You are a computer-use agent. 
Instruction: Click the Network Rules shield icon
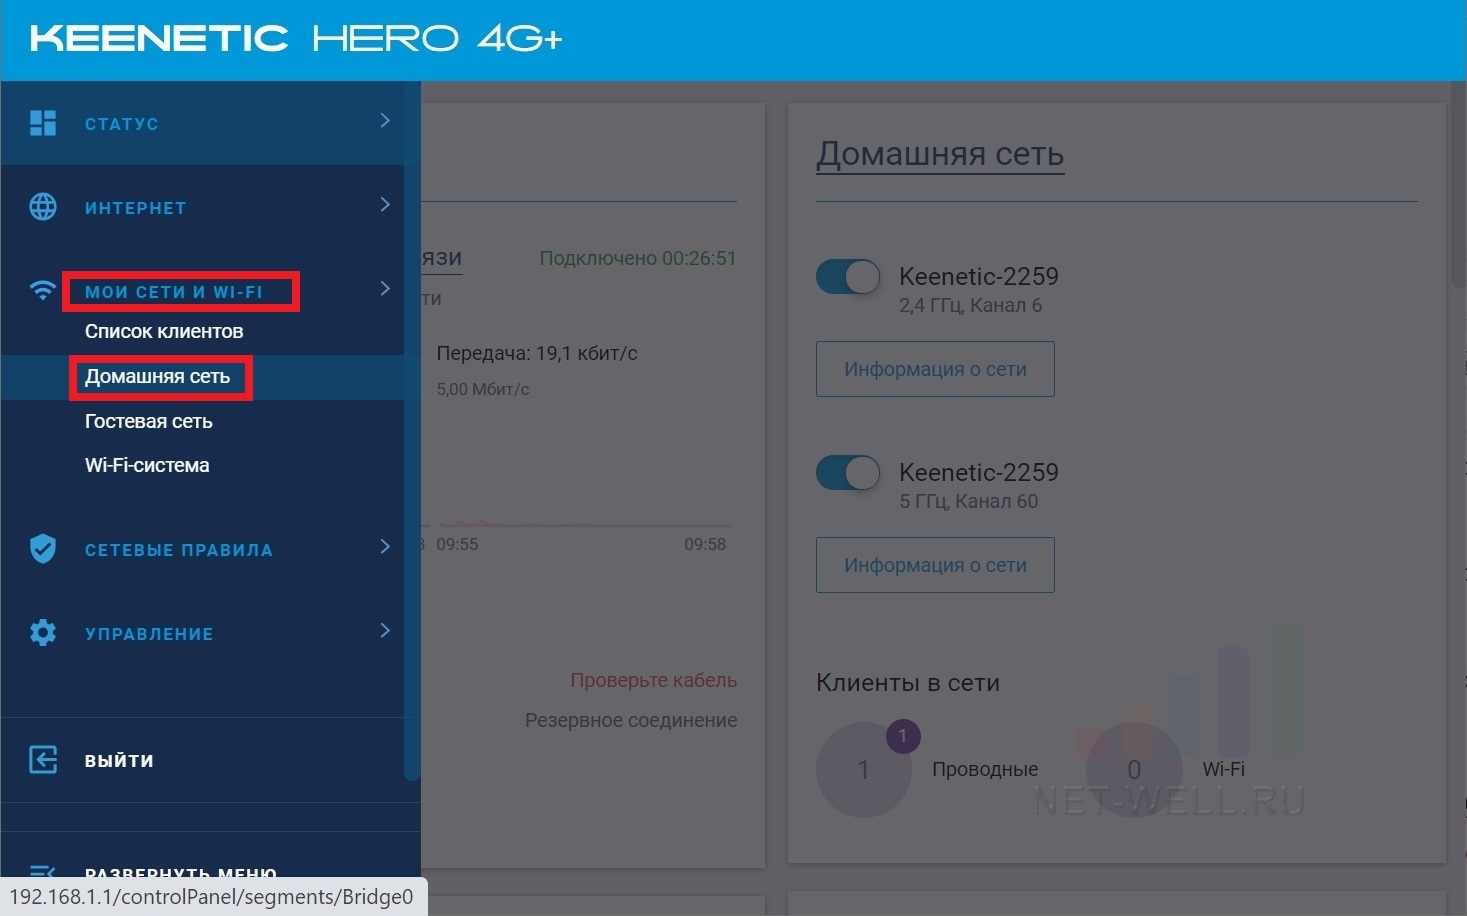pos(43,548)
